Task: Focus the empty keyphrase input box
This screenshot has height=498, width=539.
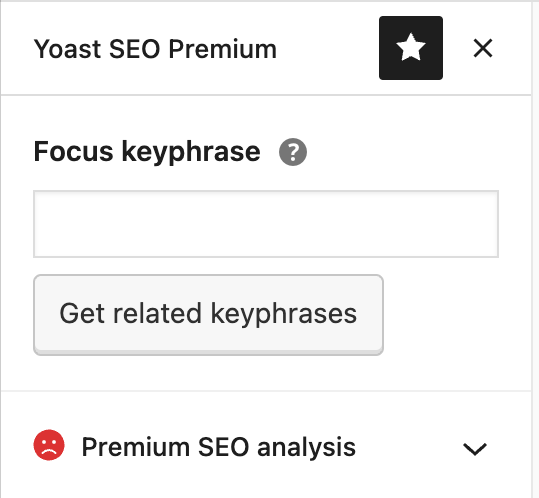Action: click(266, 224)
